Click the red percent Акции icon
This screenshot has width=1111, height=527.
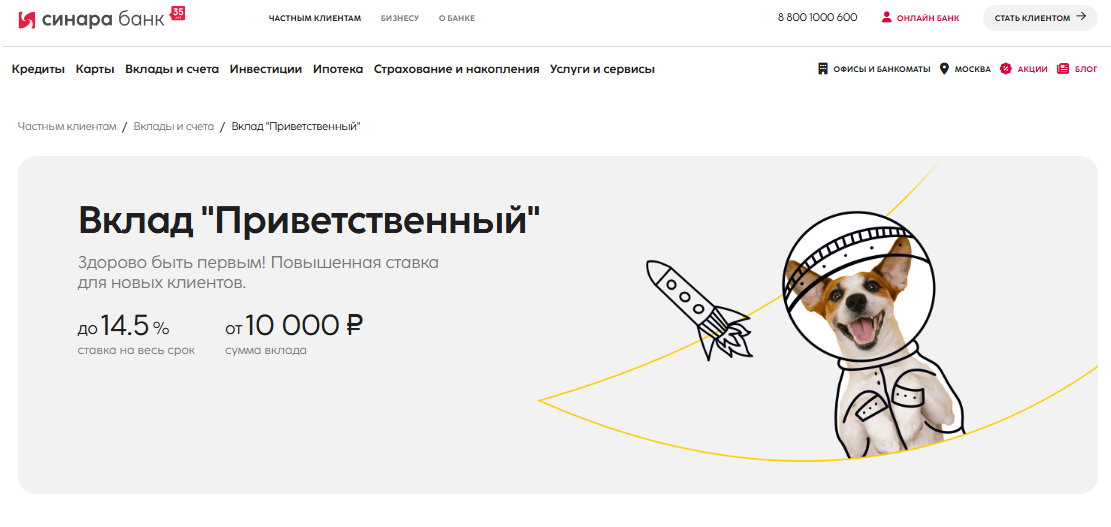coord(1005,69)
